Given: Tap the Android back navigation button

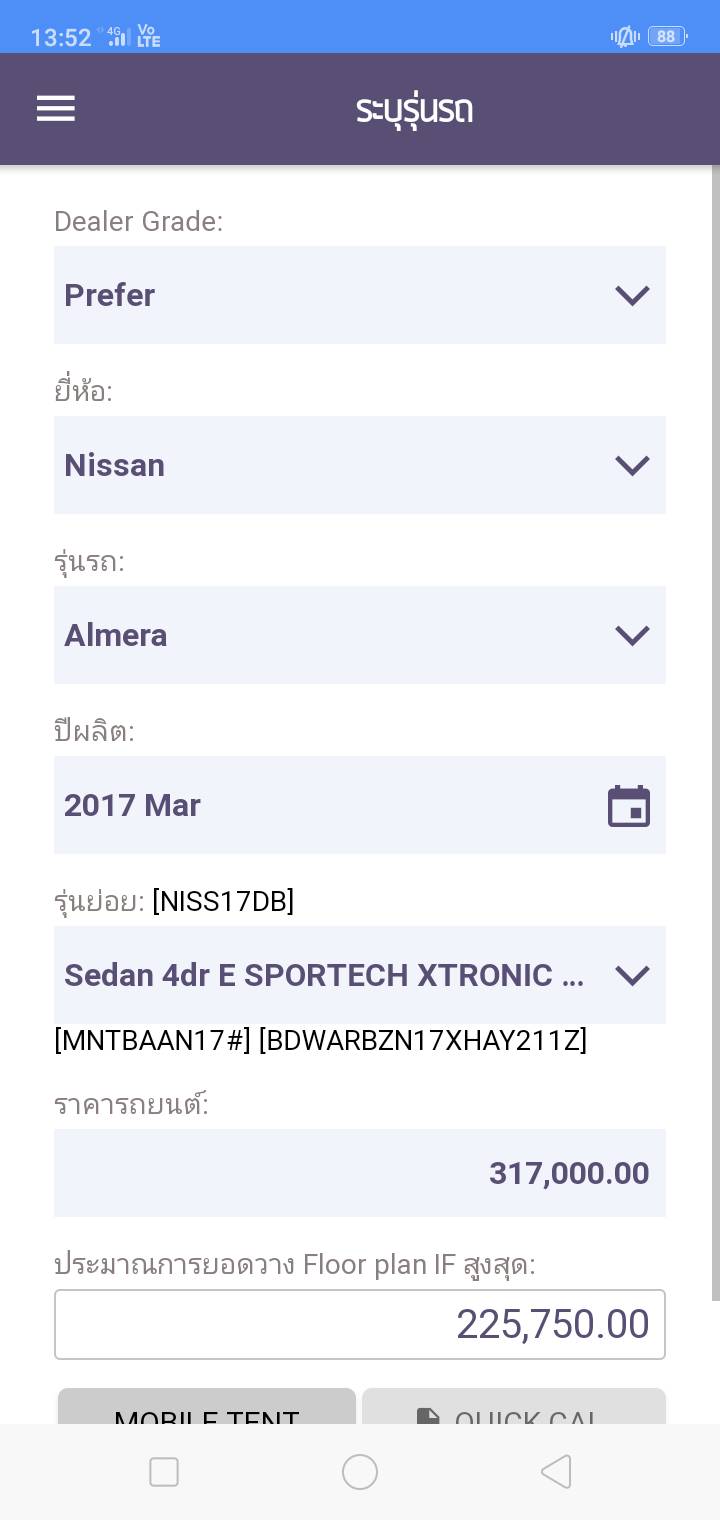Looking at the screenshot, I should (x=556, y=1471).
